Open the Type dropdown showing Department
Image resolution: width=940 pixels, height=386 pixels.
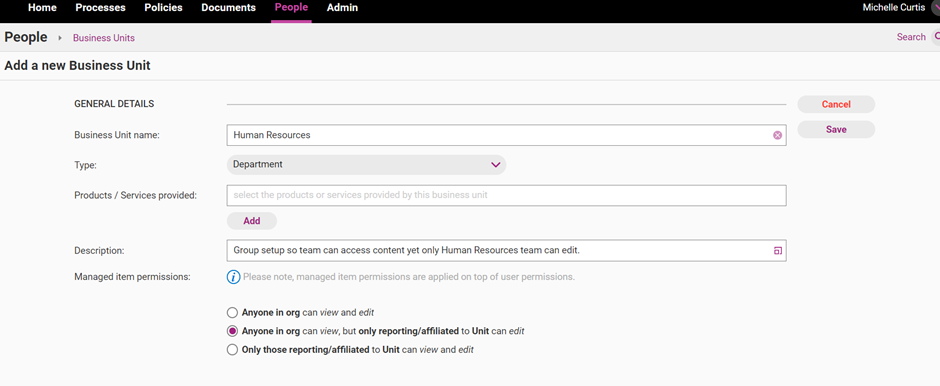tap(366, 165)
